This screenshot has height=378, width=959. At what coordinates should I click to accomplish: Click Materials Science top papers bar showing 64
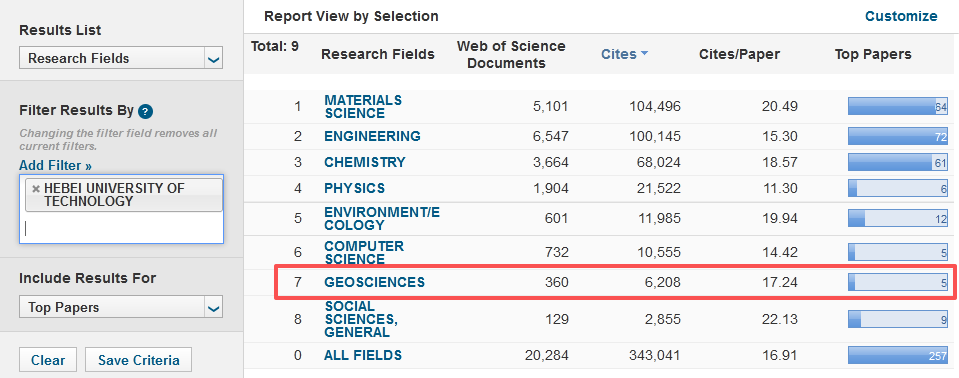pos(898,106)
